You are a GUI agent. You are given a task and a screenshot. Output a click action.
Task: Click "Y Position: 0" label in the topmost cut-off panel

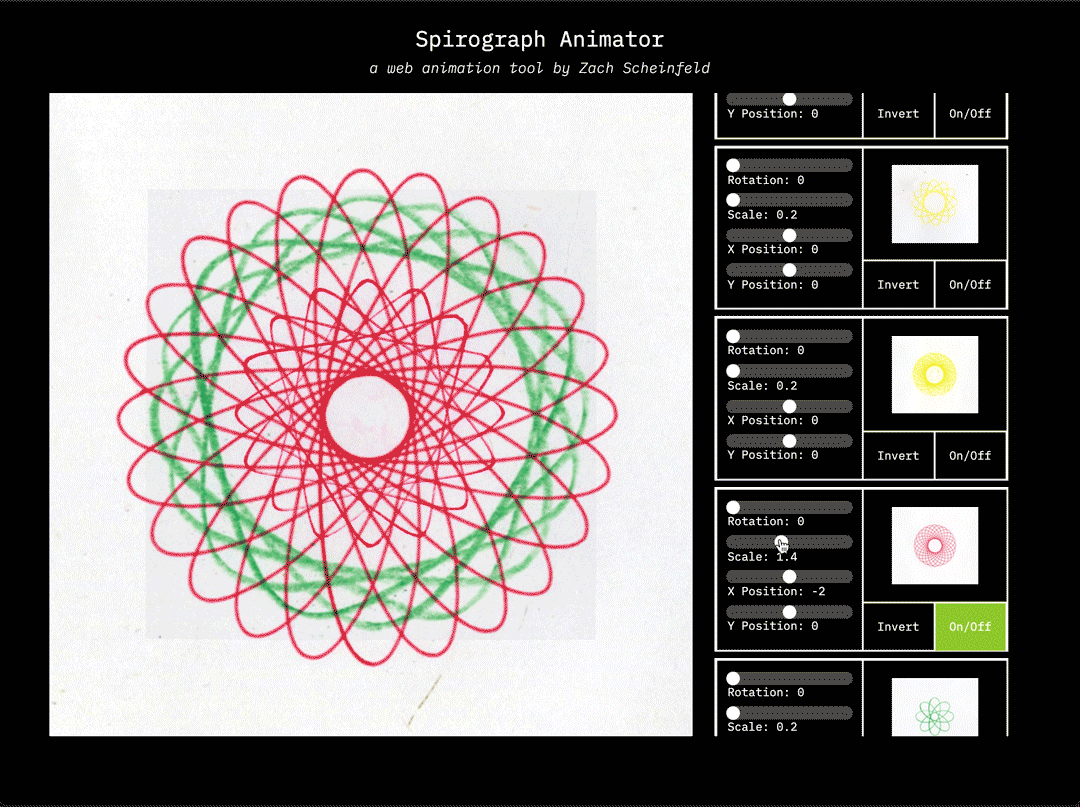(x=773, y=114)
